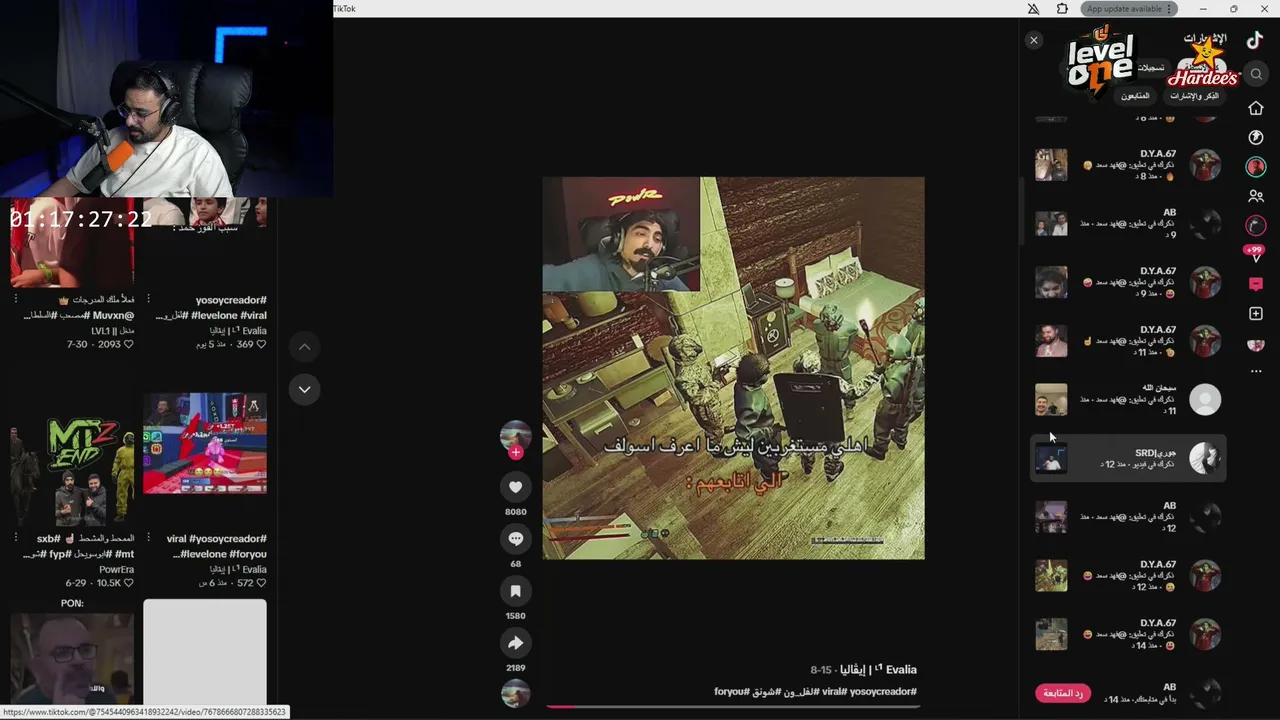Select the المتابعون notifications tab
Screen dimensions: 1280x720
[x=1135, y=96]
